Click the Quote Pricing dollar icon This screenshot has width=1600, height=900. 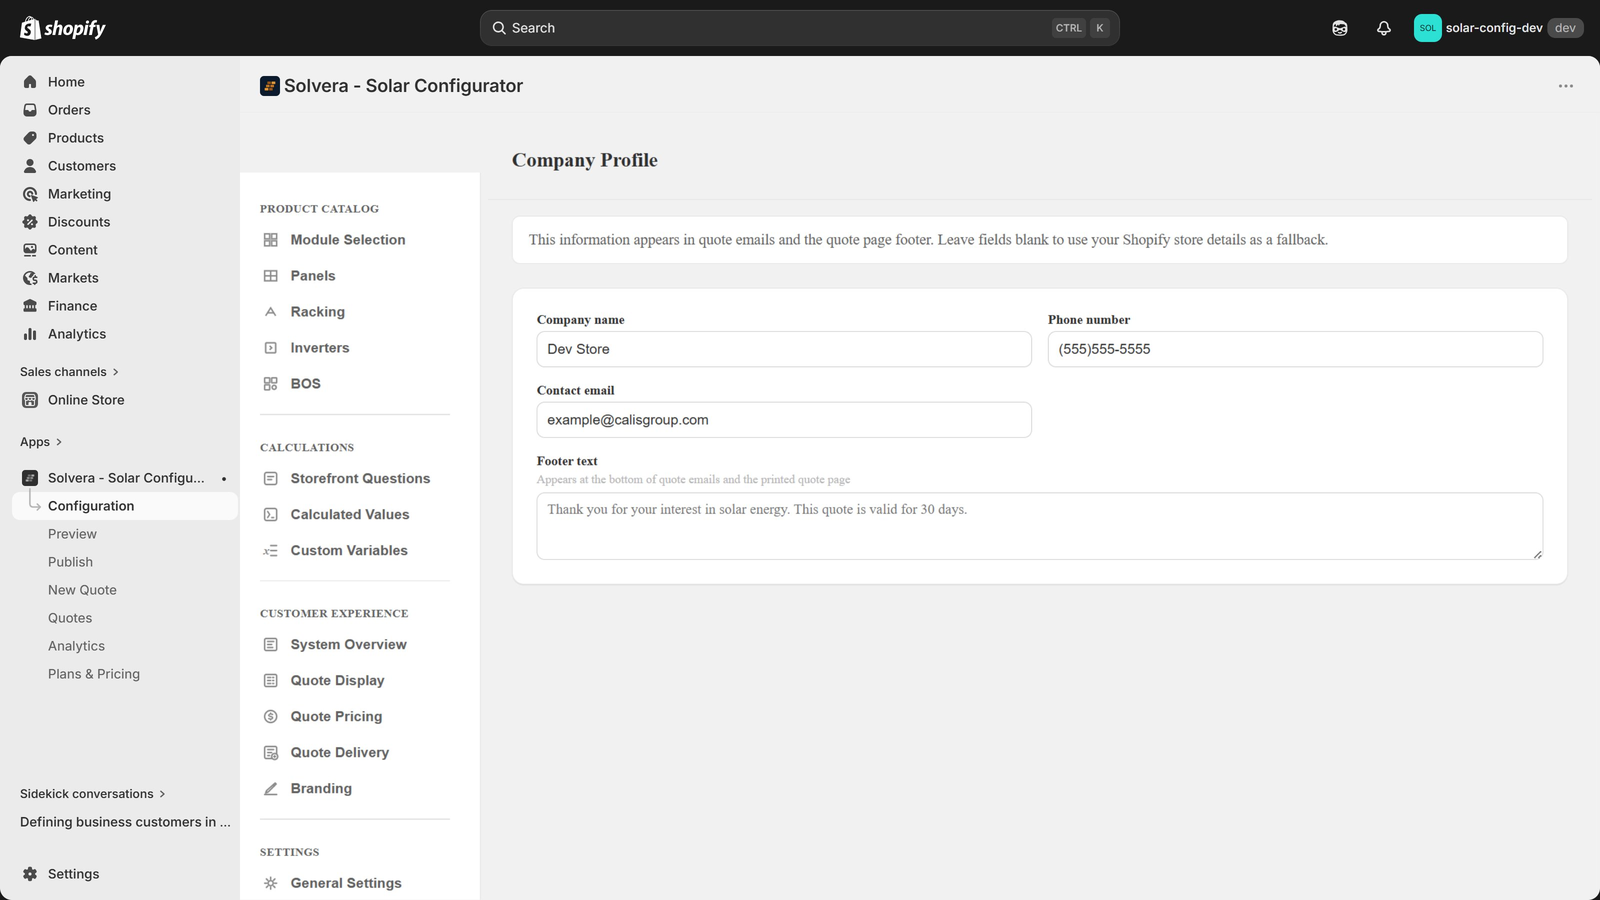pos(270,717)
